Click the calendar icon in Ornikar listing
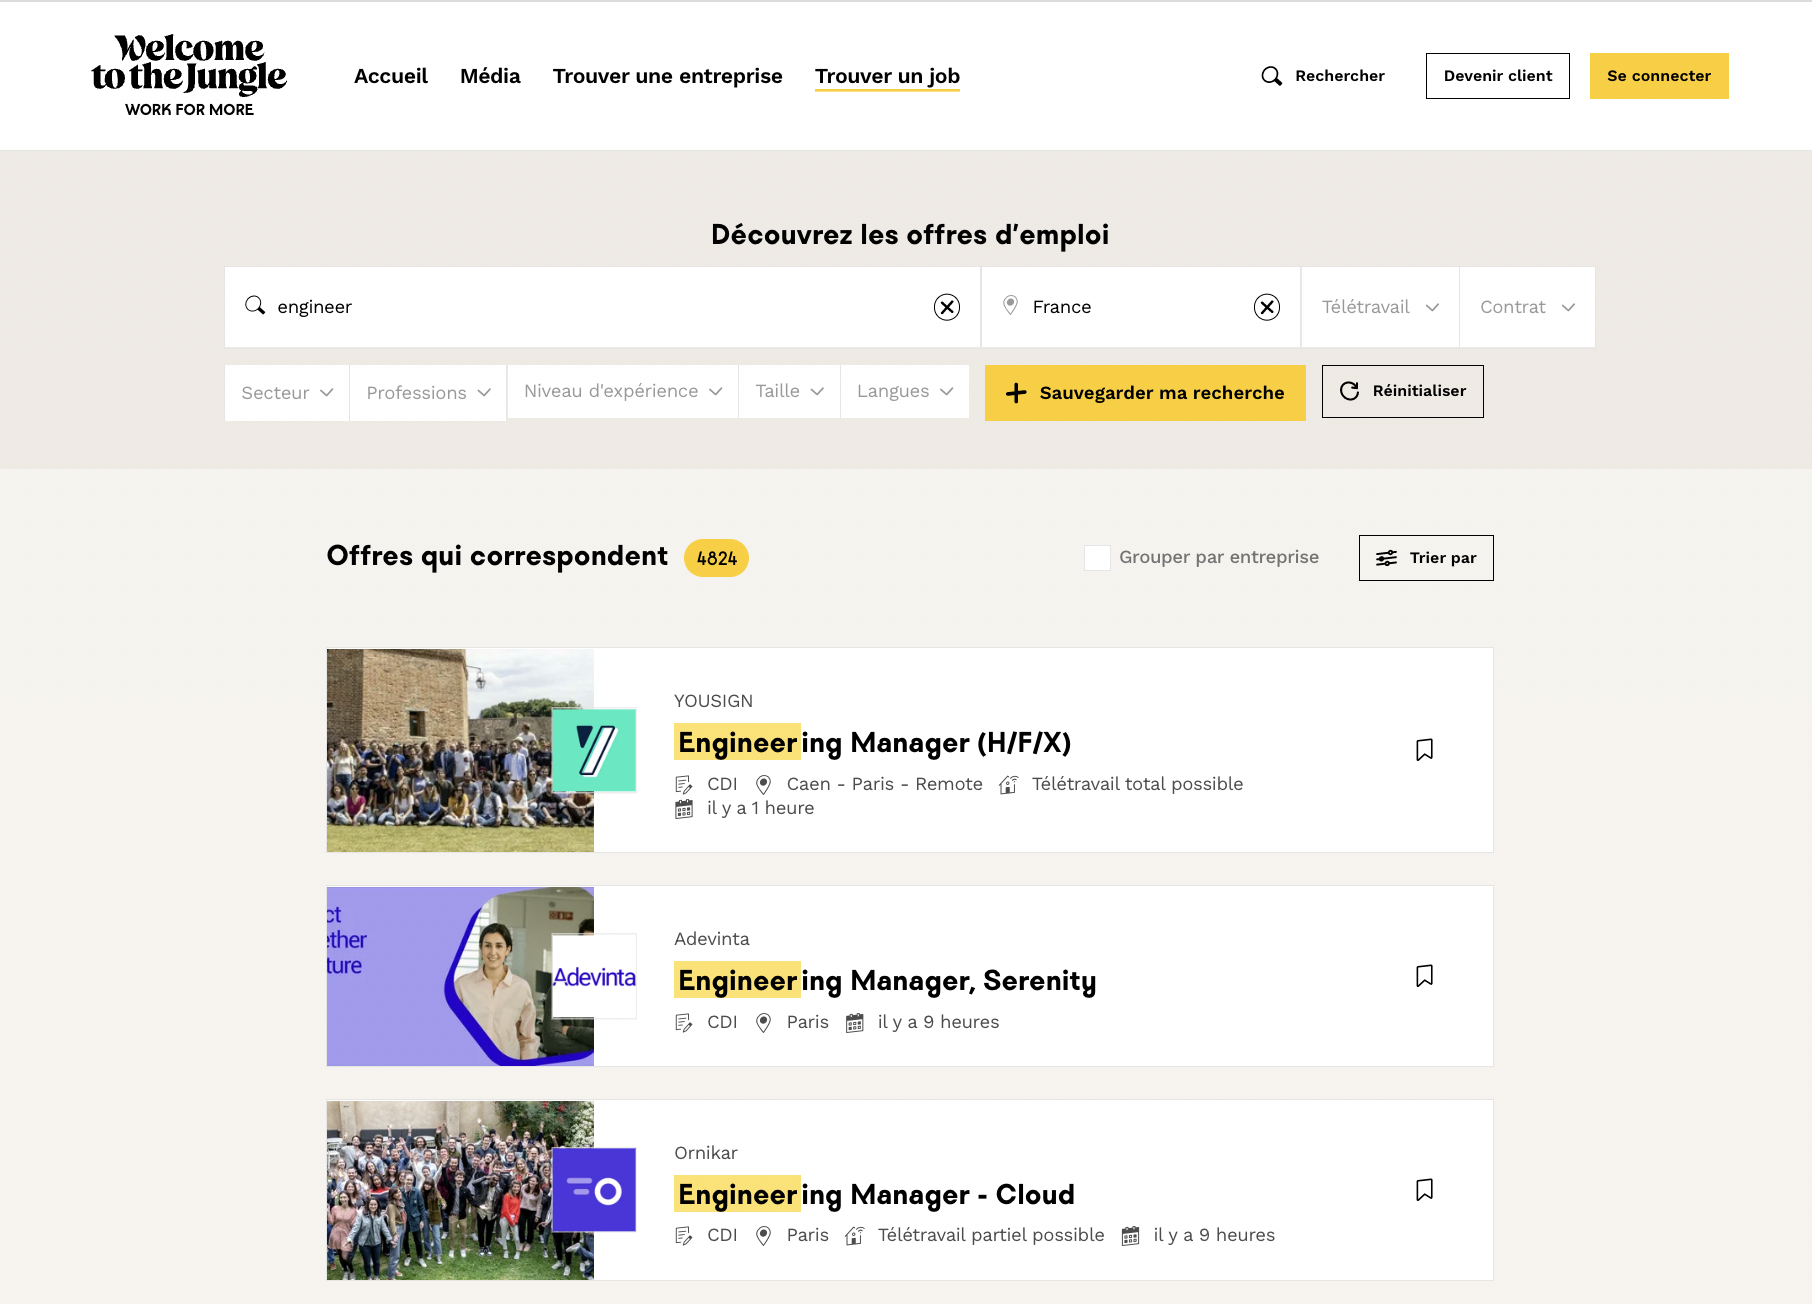Image resolution: width=1812 pixels, height=1304 pixels. tap(1130, 1236)
